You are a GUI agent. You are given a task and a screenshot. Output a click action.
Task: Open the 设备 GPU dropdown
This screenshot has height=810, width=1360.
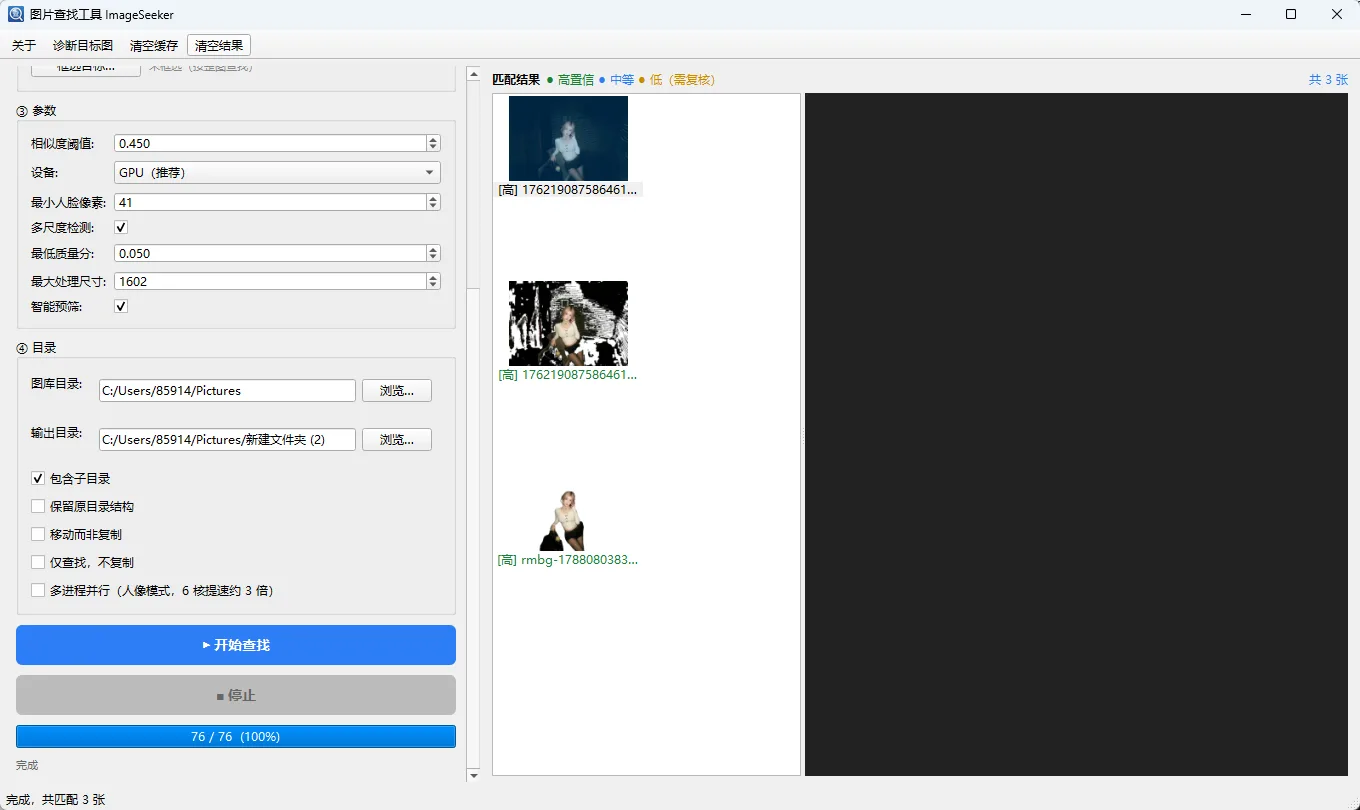coord(277,172)
